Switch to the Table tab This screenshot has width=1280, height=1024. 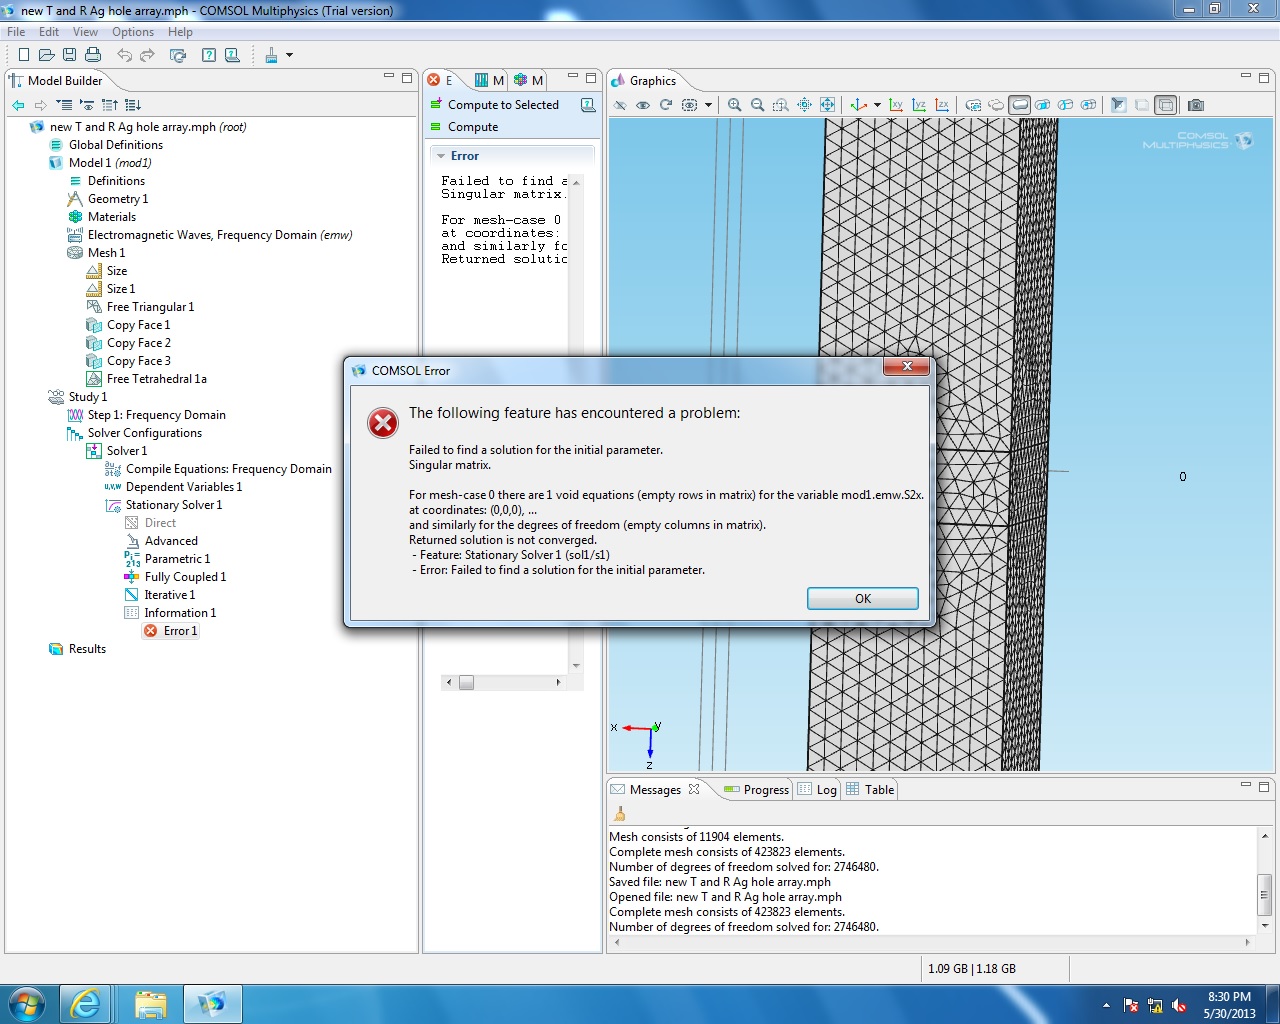[870, 789]
